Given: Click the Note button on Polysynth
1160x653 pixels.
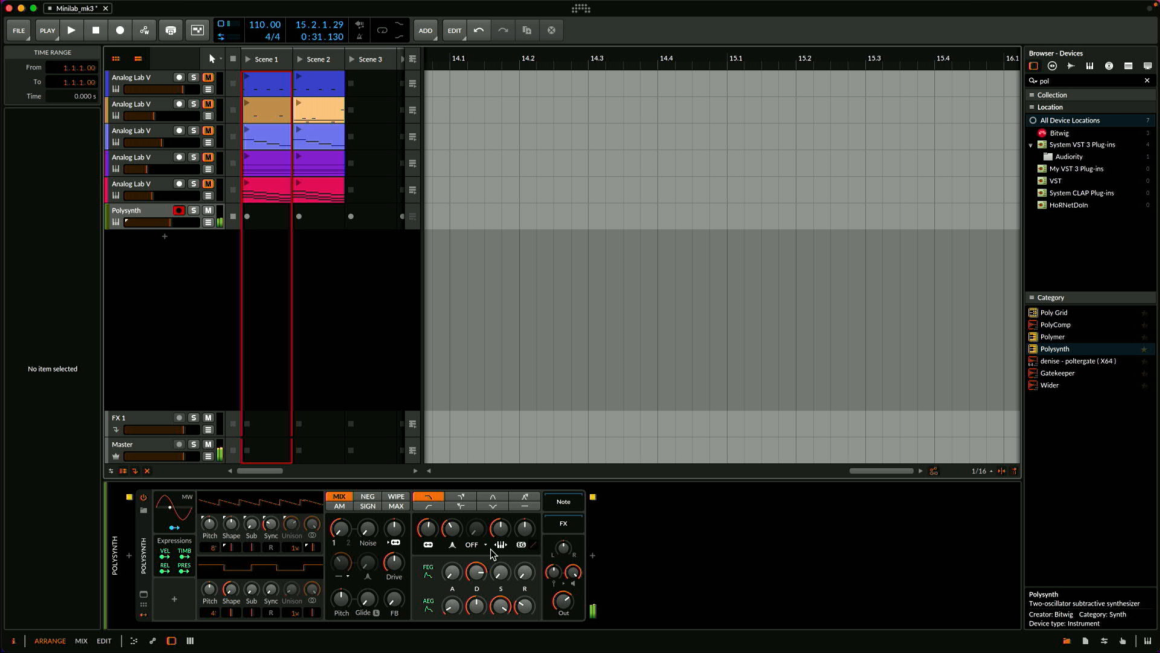Looking at the screenshot, I should click(x=563, y=502).
